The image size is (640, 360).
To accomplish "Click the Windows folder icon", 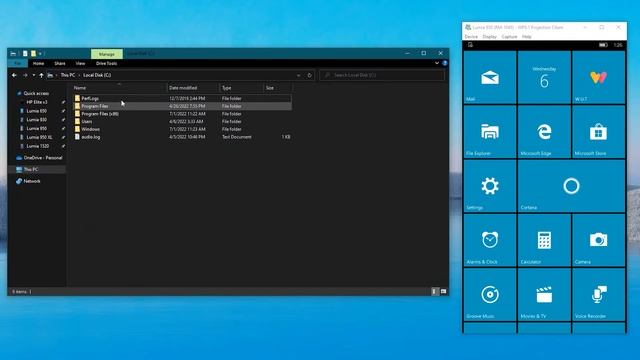I will 77,129.
